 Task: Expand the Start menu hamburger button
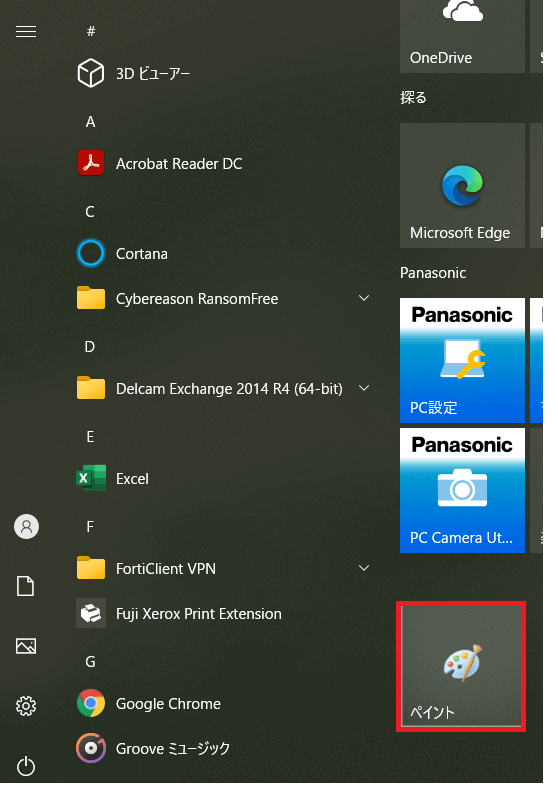point(26,32)
